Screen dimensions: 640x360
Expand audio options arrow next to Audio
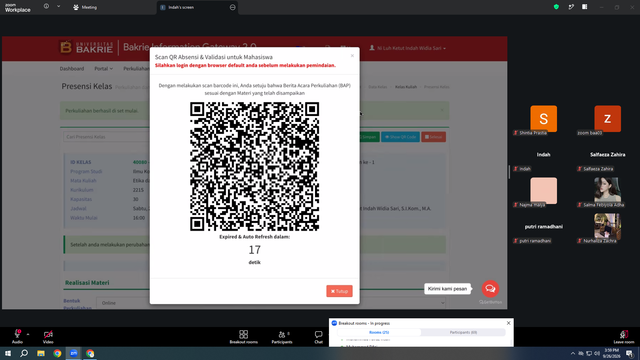pos(28,334)
